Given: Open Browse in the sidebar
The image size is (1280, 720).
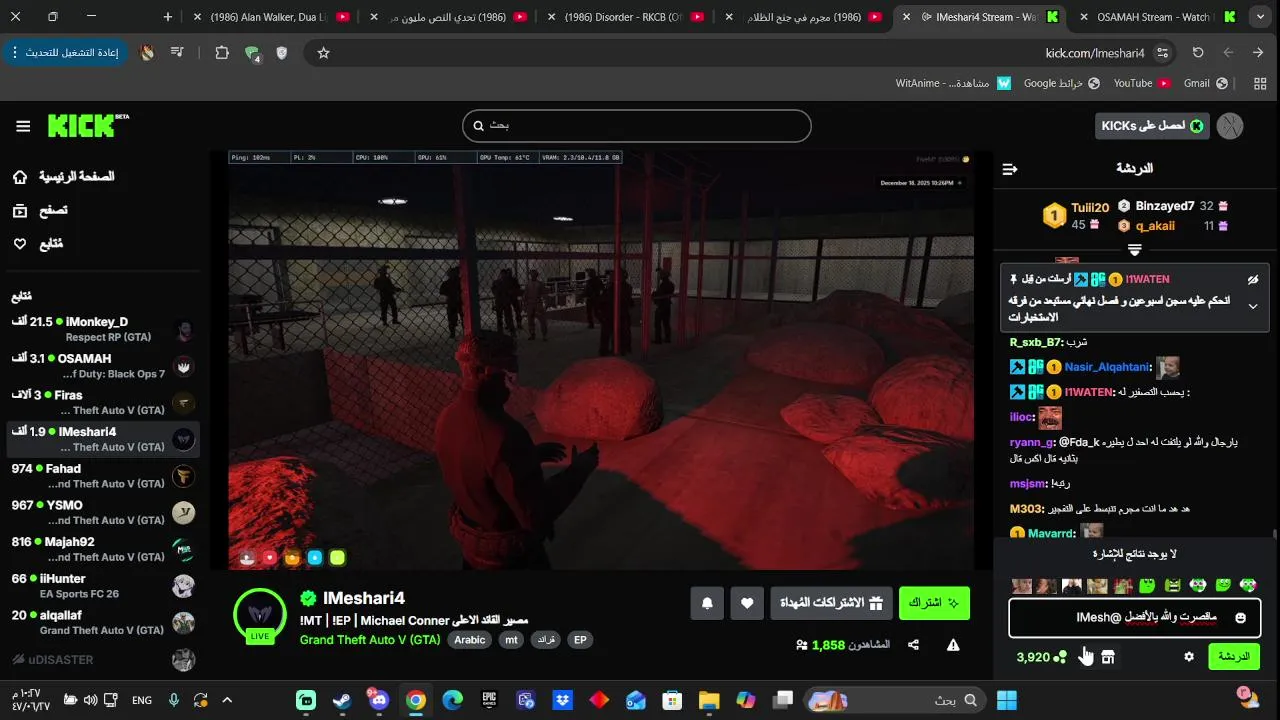Looking at the screenshot, I should (40, 211).
